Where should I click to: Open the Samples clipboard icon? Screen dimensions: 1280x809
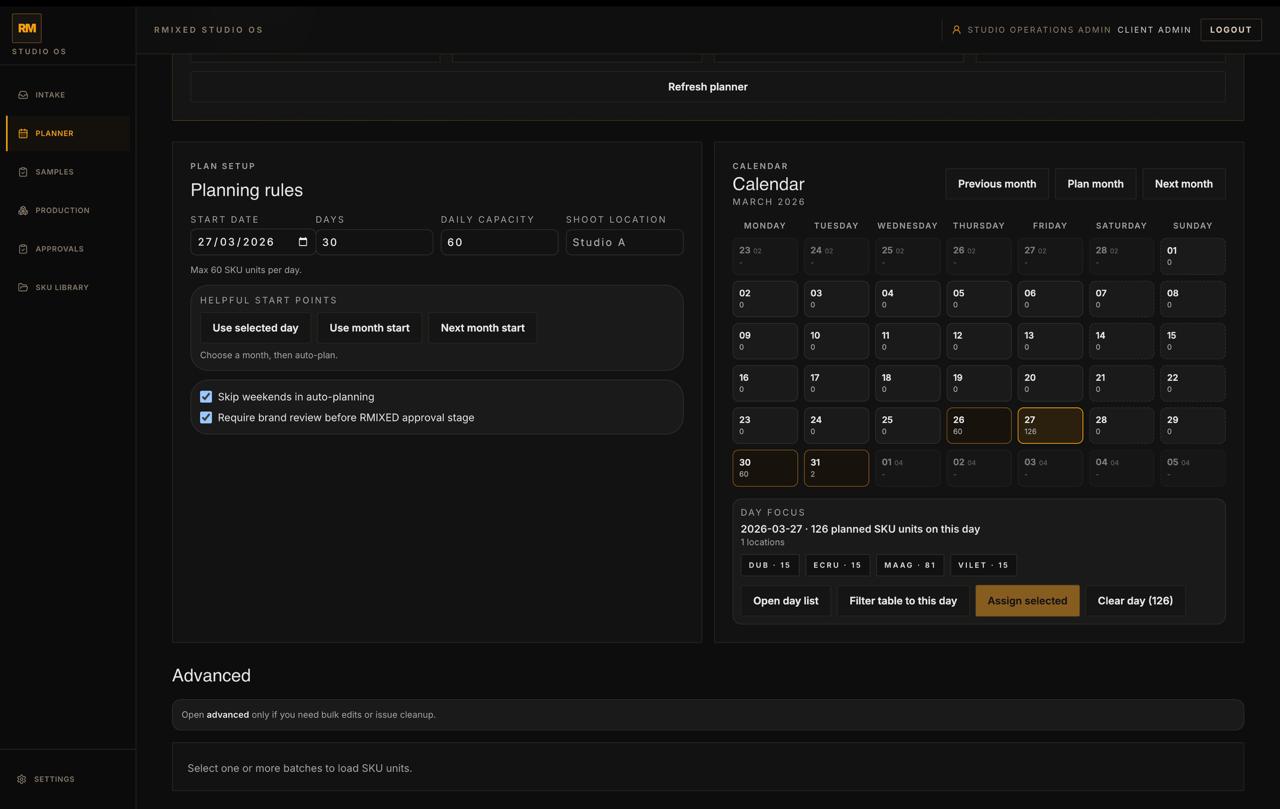[x=22, y=171]
